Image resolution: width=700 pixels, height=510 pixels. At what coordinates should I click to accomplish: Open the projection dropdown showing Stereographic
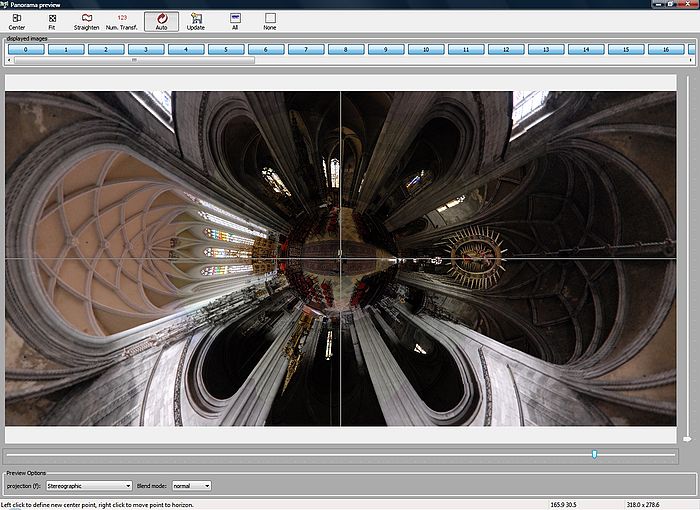[x=89, y=485]
